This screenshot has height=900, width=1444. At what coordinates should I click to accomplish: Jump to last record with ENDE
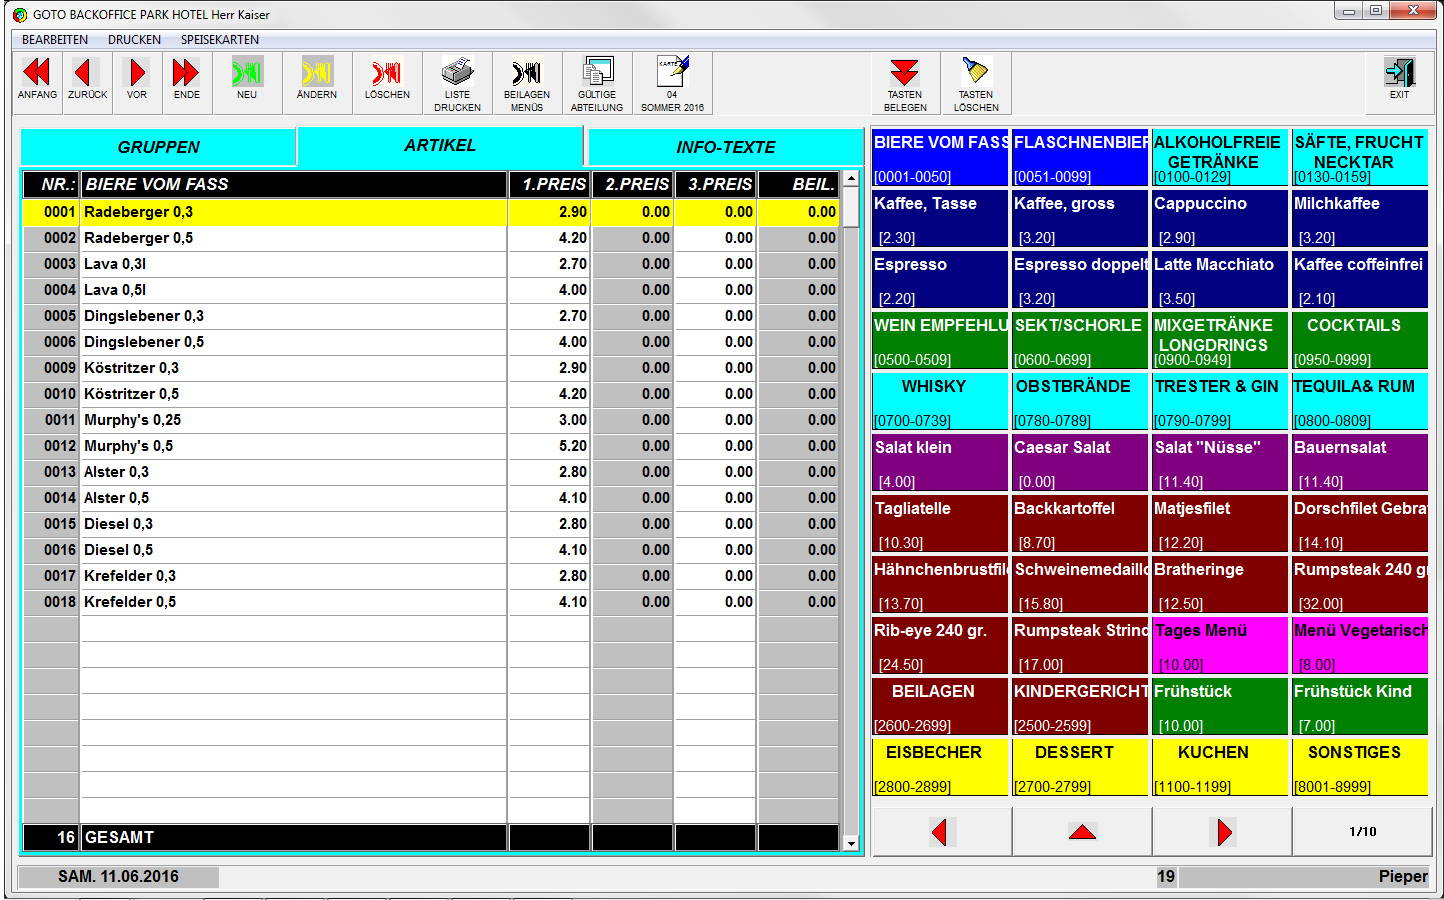coord(186,74)
